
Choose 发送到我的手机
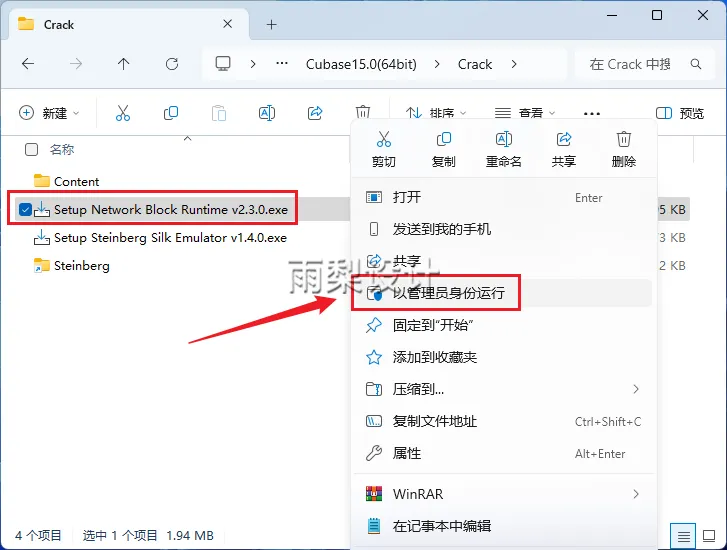504,229
